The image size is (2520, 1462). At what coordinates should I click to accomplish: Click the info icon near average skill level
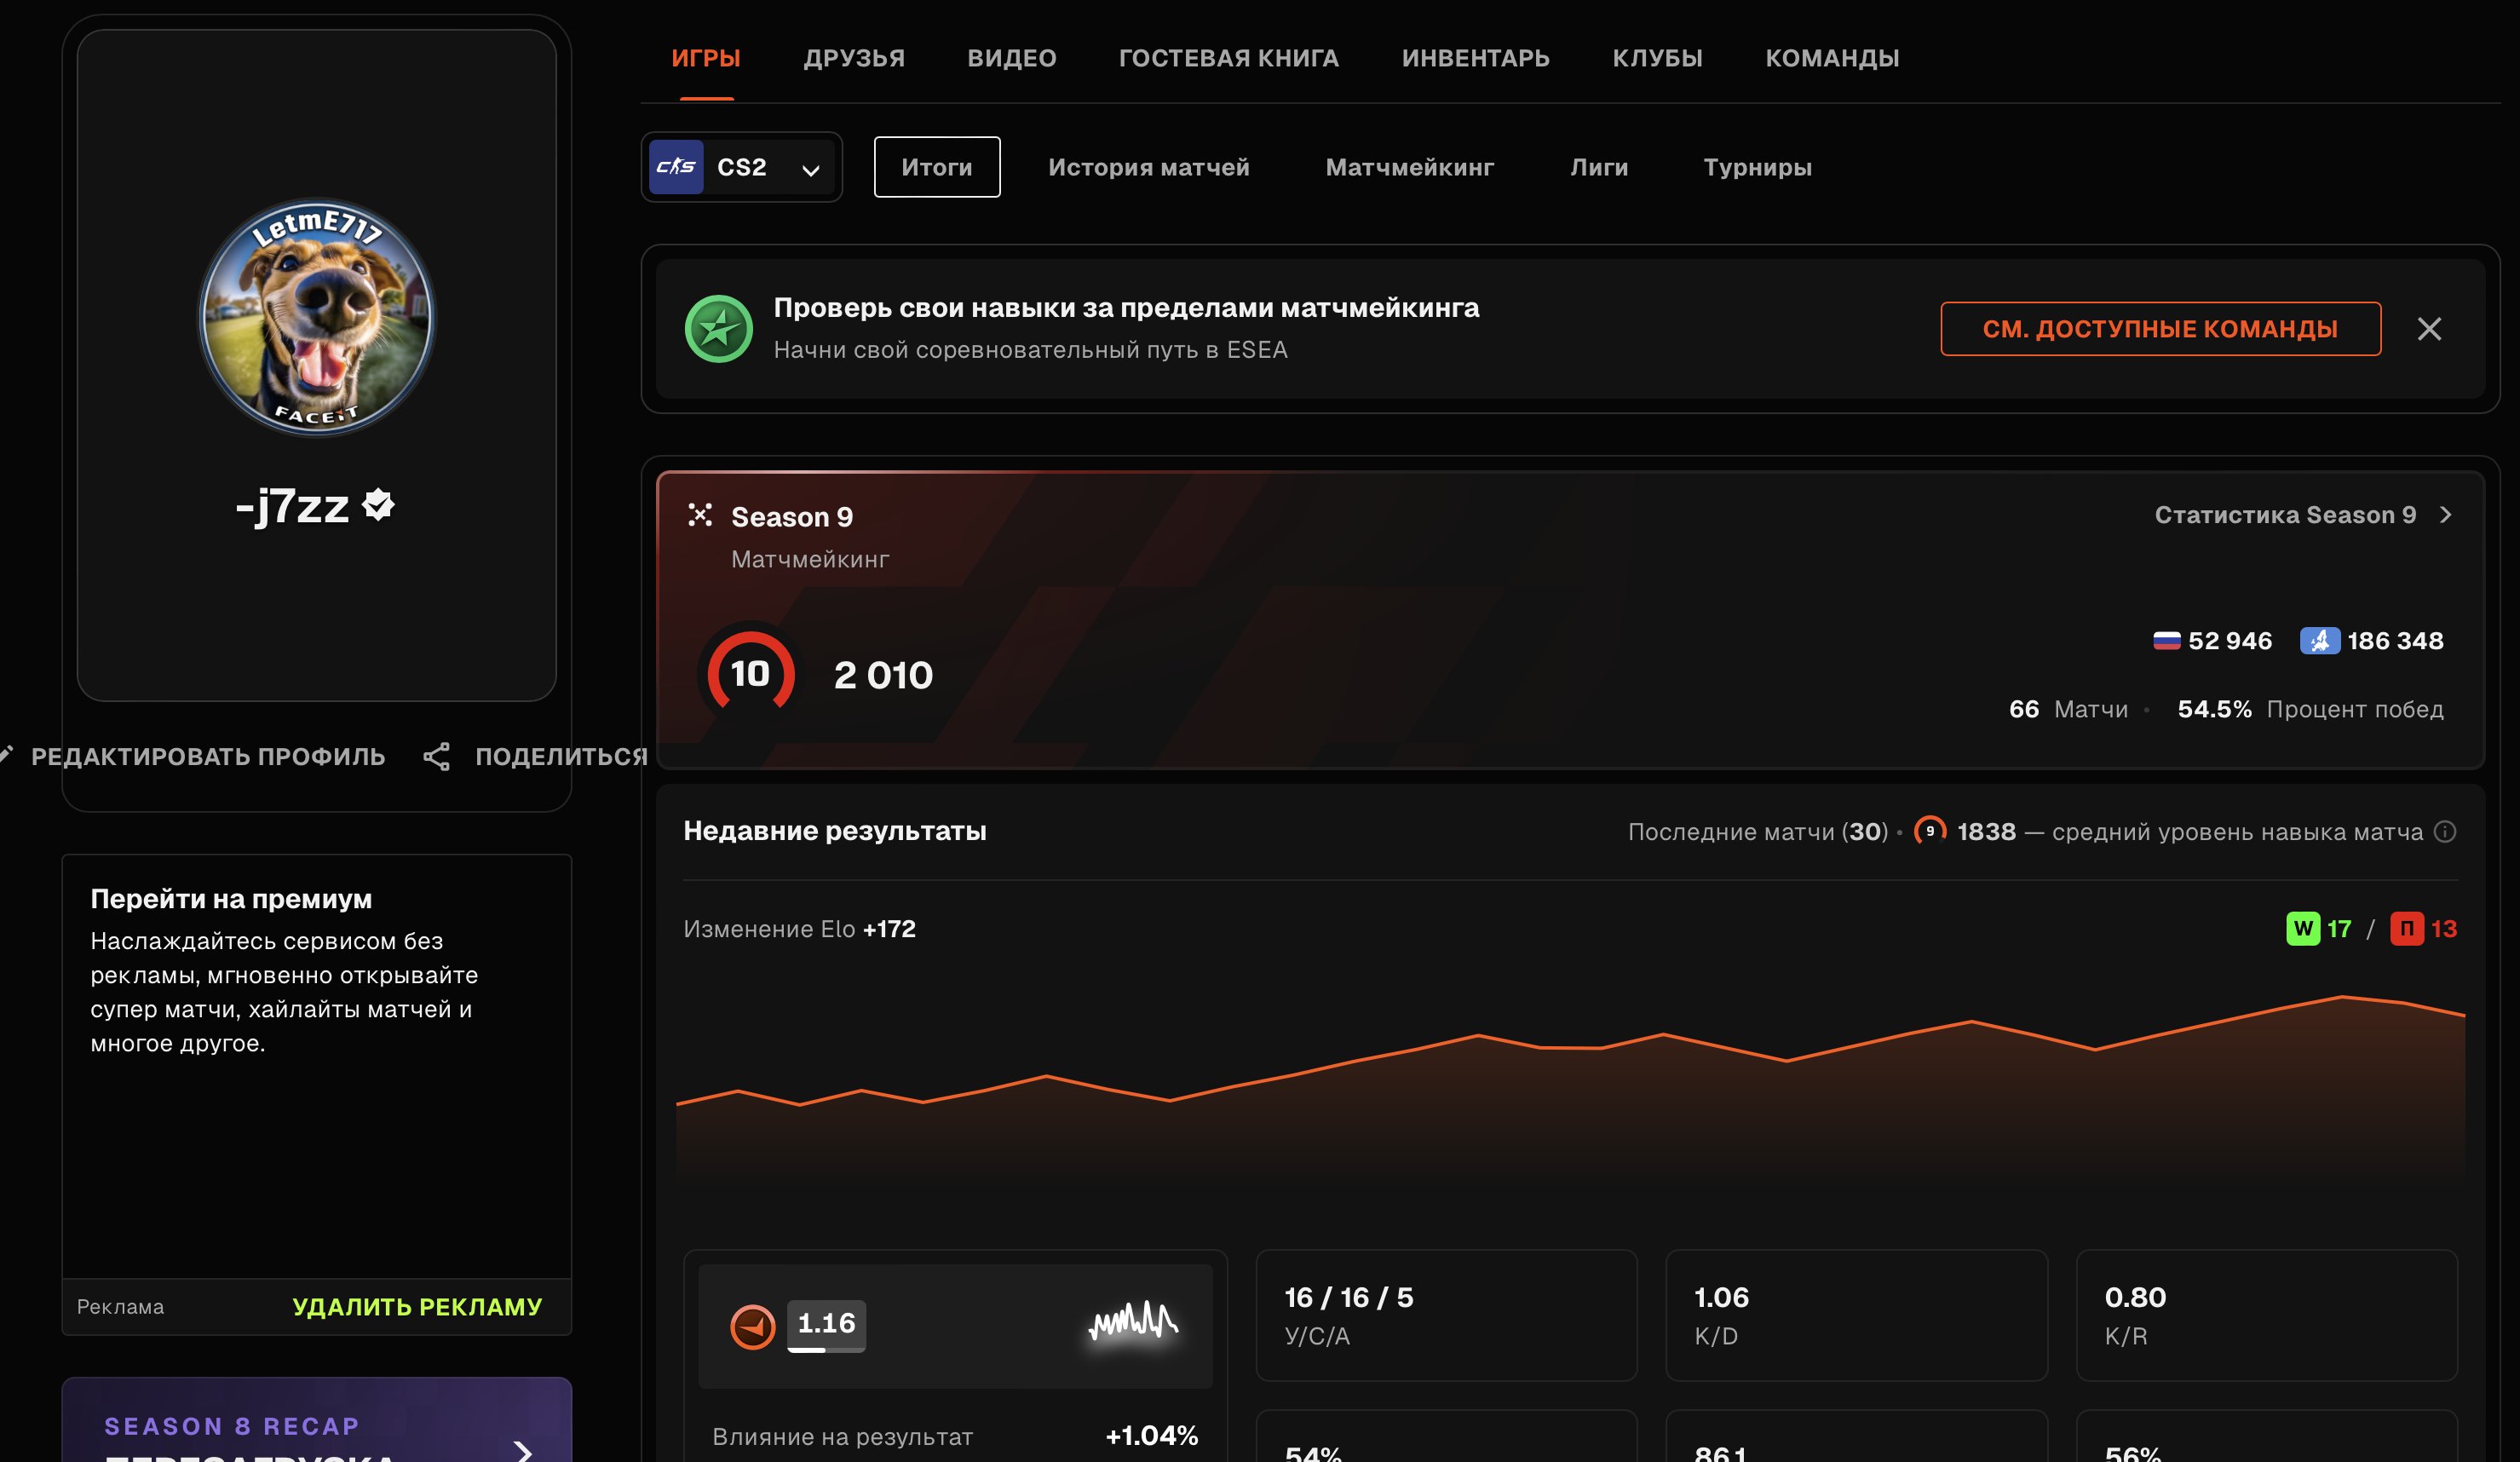(x=2444, y=832)
